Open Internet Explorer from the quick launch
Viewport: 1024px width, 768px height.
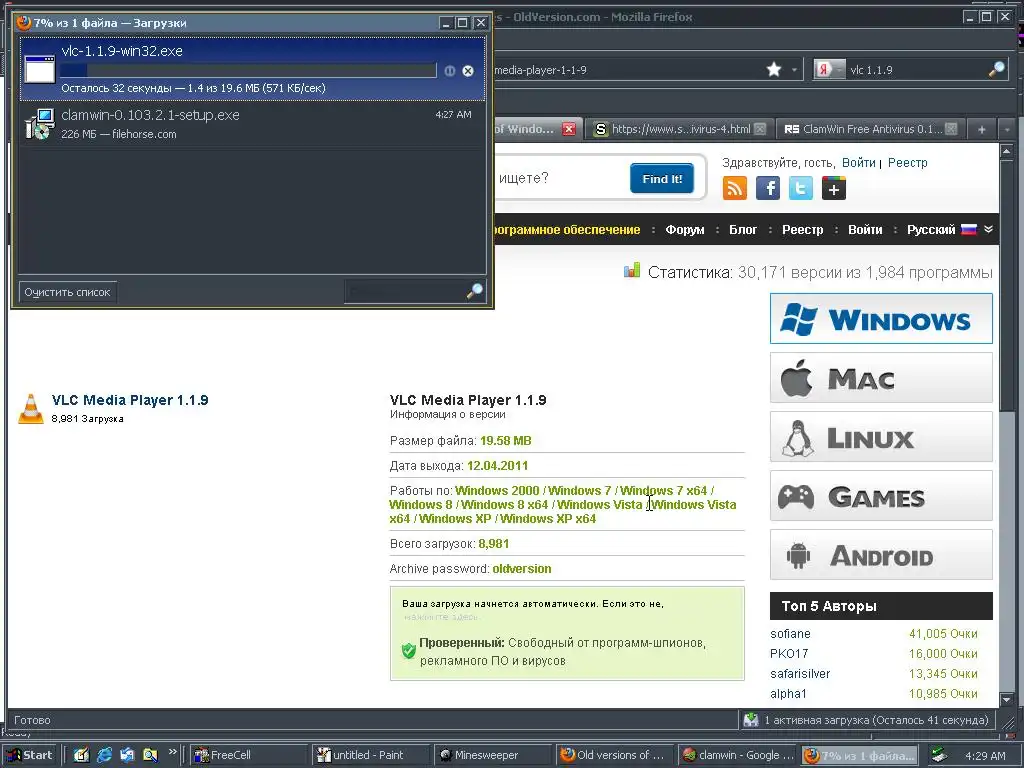[104, 755]
